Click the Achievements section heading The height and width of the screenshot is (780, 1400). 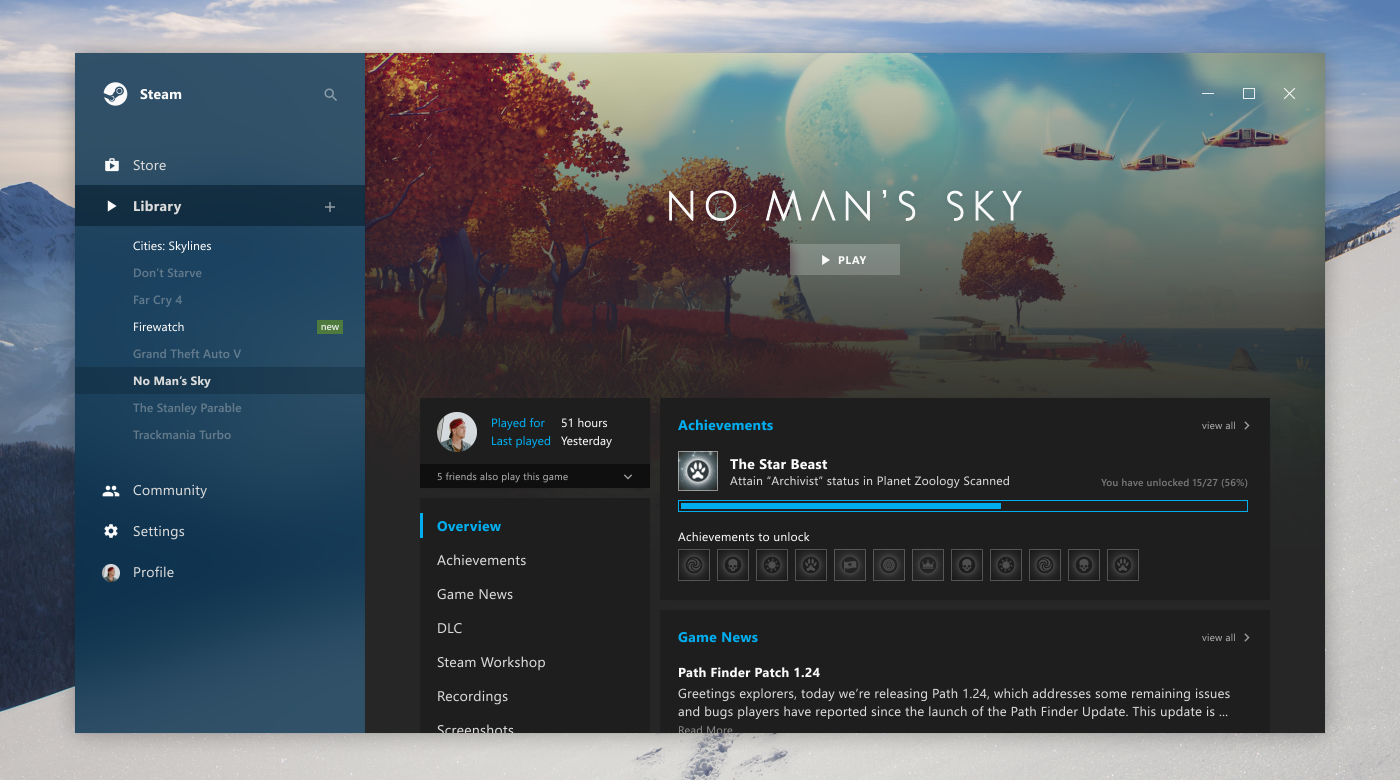tap(725, 425)
